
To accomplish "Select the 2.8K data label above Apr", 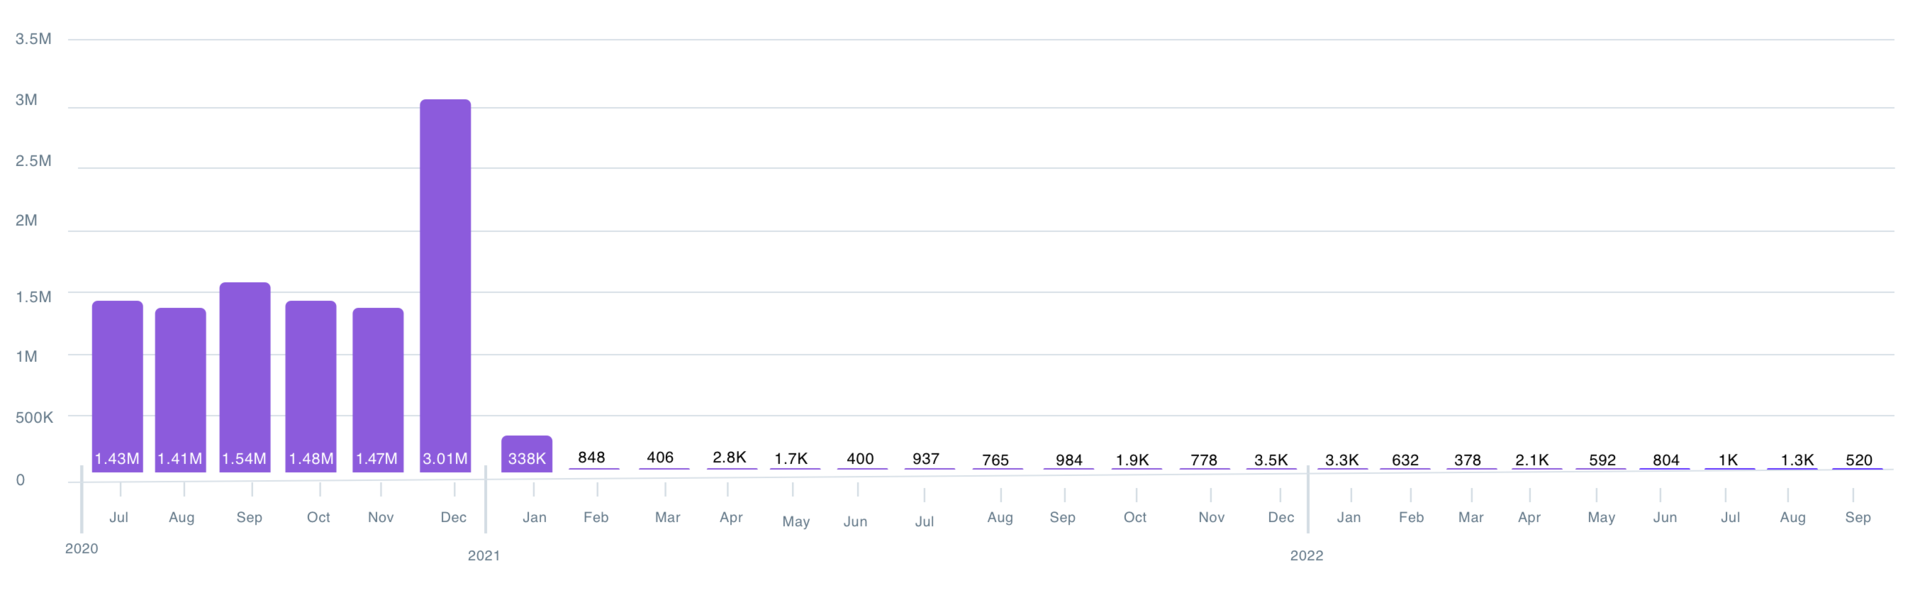I will tap(729, 457).
